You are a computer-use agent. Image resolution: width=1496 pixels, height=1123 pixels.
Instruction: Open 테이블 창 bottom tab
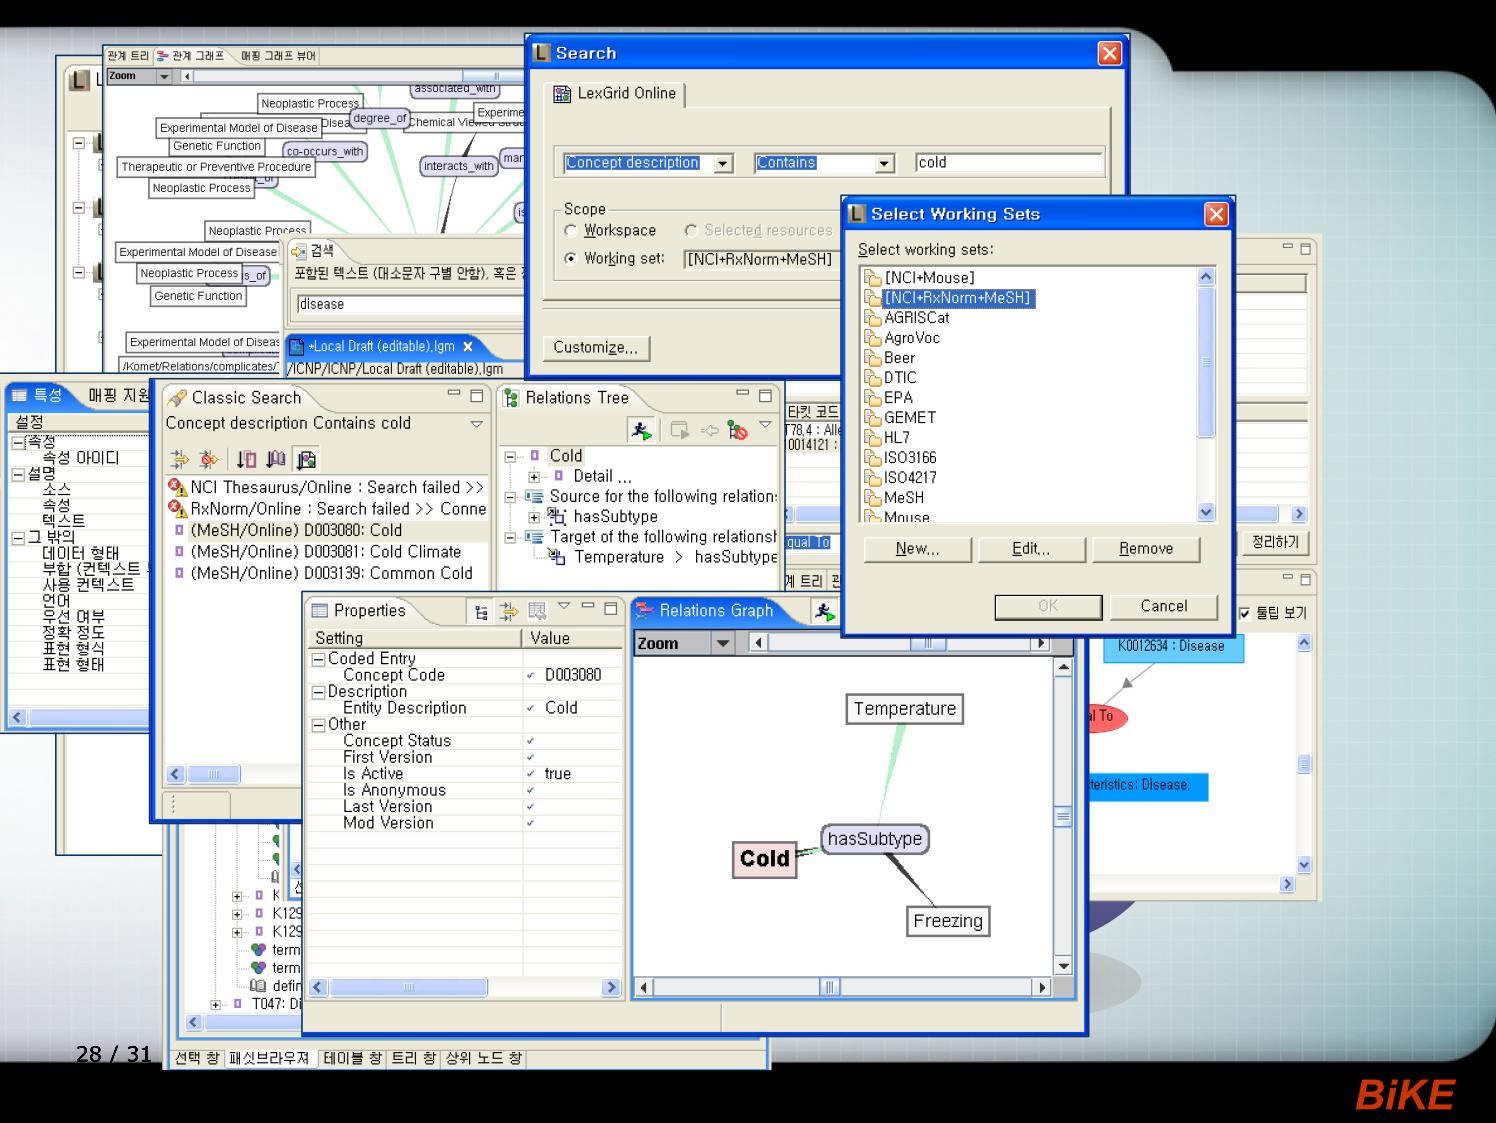point(352,1058)
